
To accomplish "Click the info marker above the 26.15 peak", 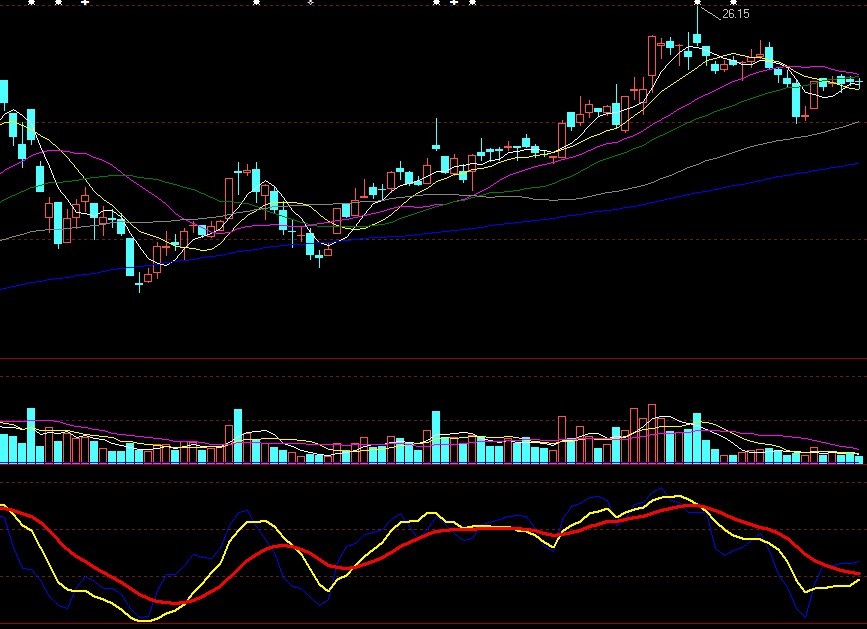I will click(x=697, y=3).
